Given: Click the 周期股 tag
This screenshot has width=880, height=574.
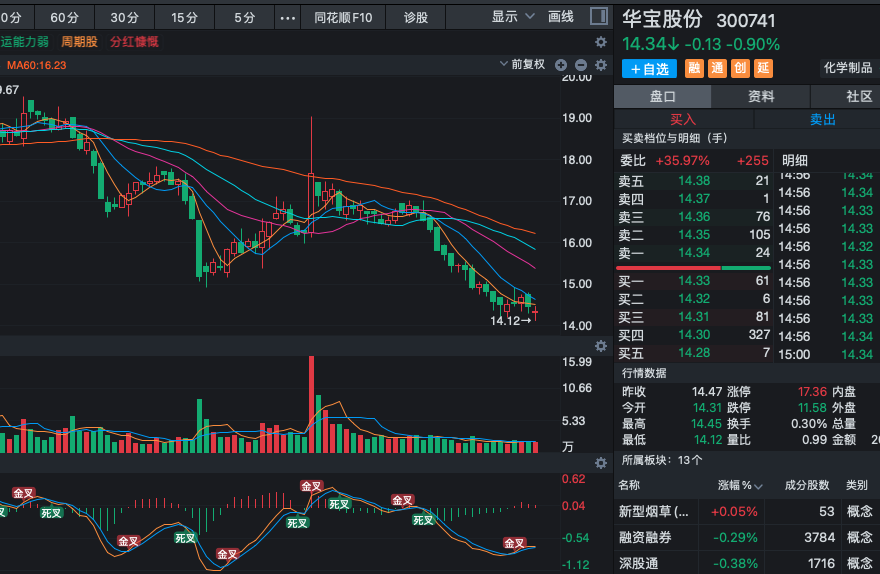Looking at the screenshot, I should point(79,42).
